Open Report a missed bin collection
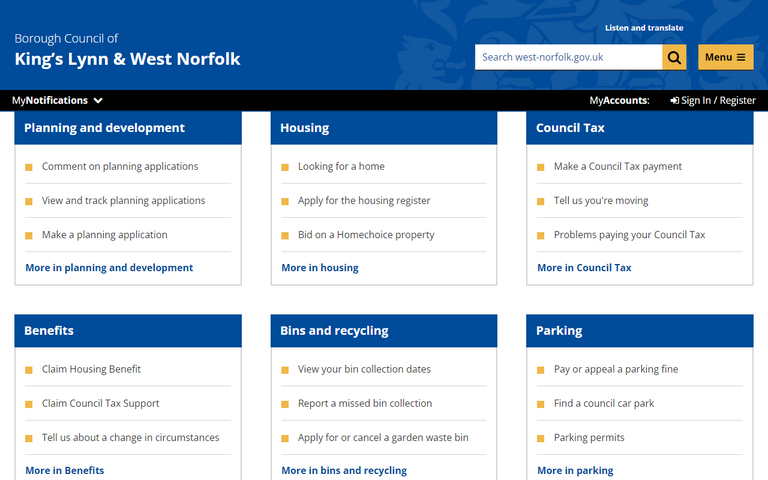 click(x=365, y=404)
